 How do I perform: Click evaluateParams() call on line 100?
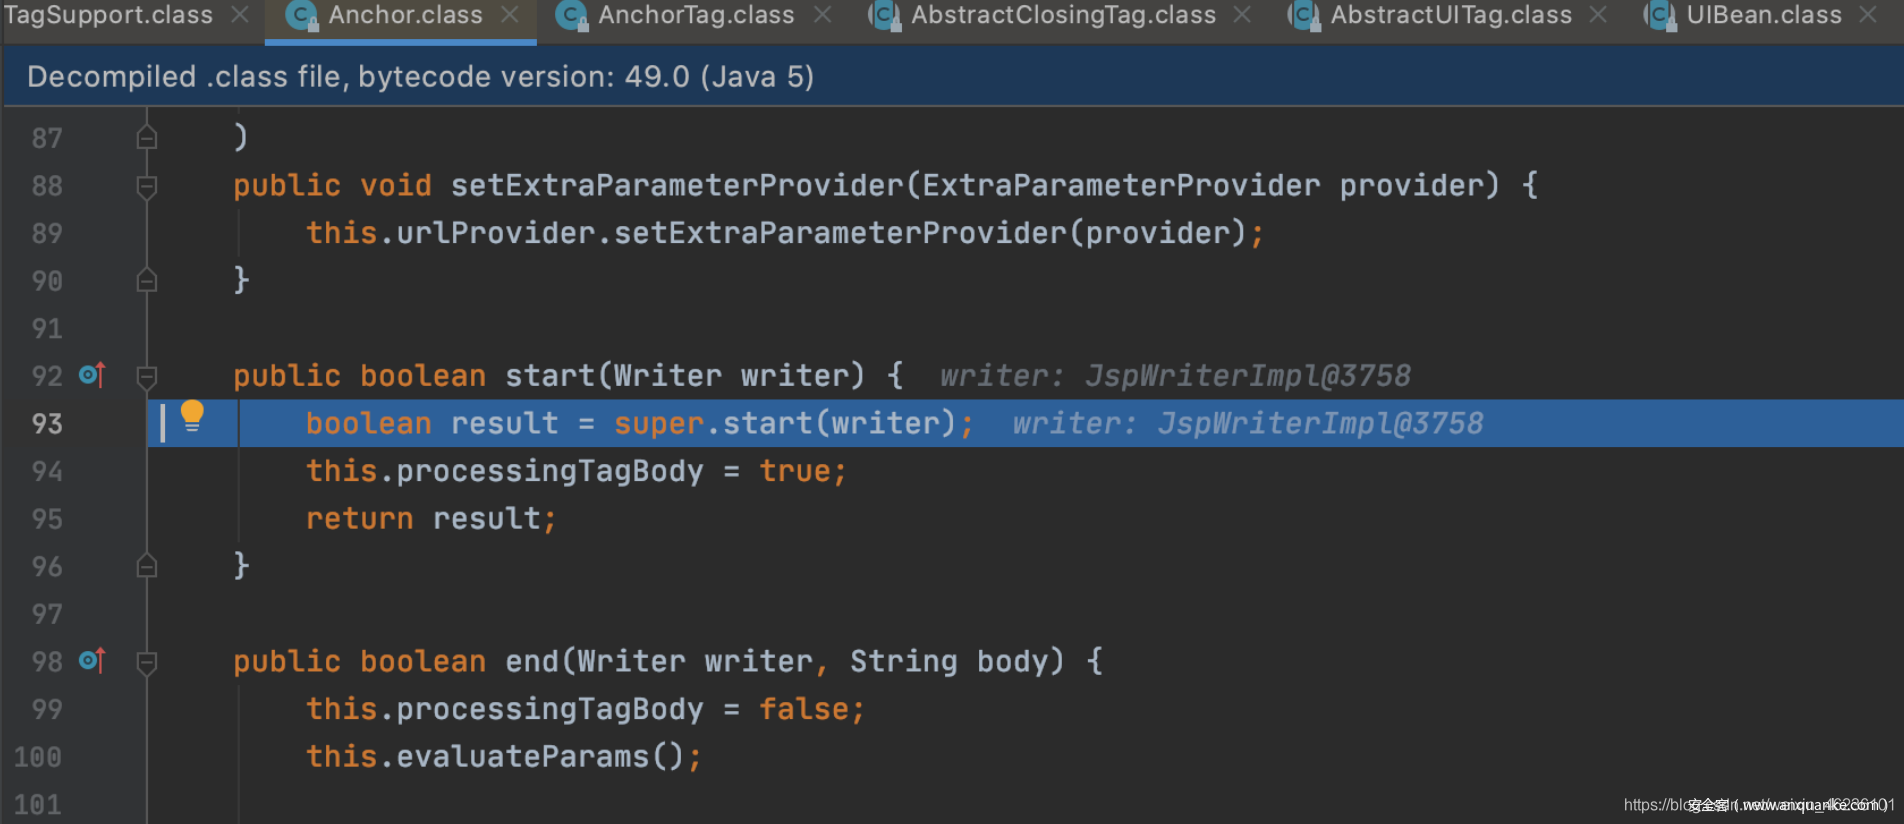(x=540, y=756)
